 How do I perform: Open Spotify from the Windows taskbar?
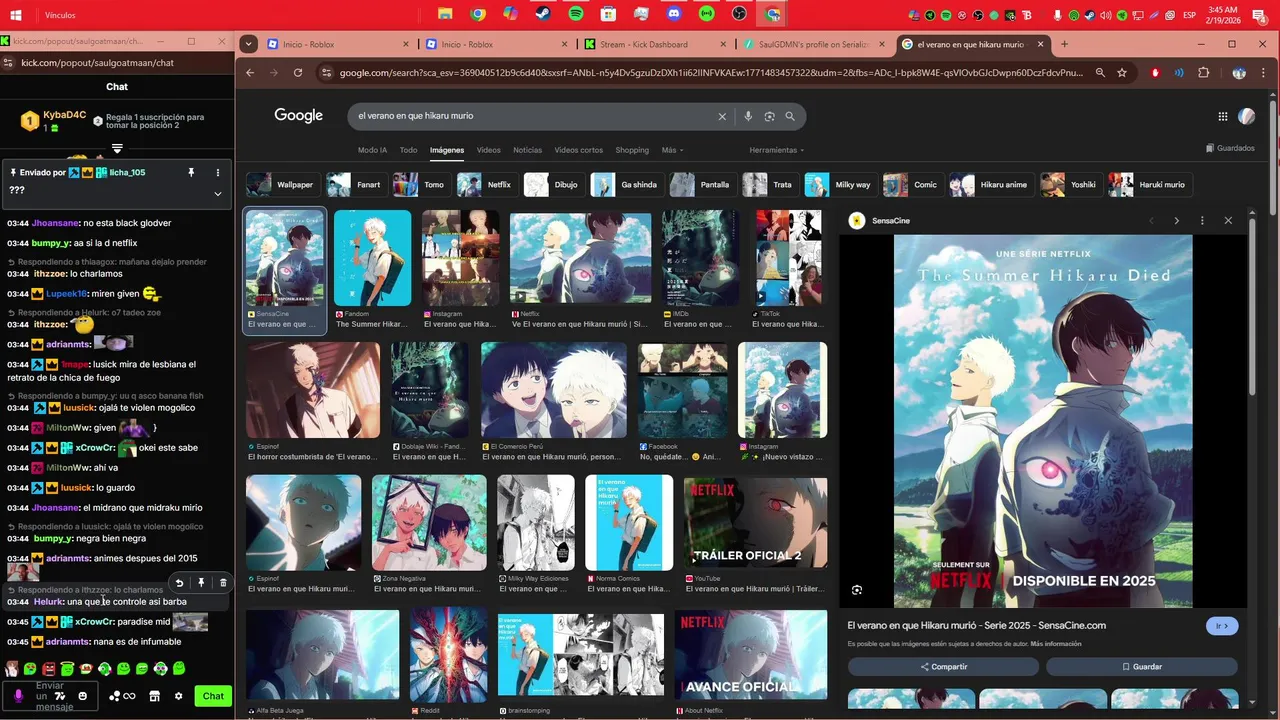575,14
